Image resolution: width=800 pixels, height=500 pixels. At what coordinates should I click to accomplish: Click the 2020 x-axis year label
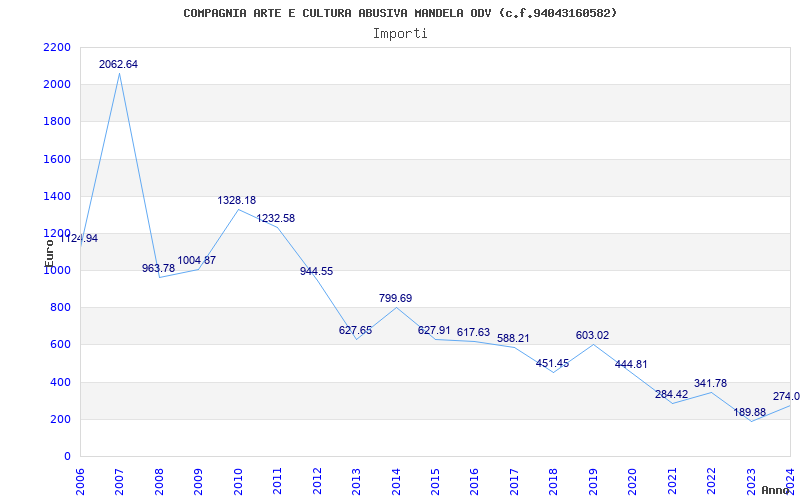(632, 481)
